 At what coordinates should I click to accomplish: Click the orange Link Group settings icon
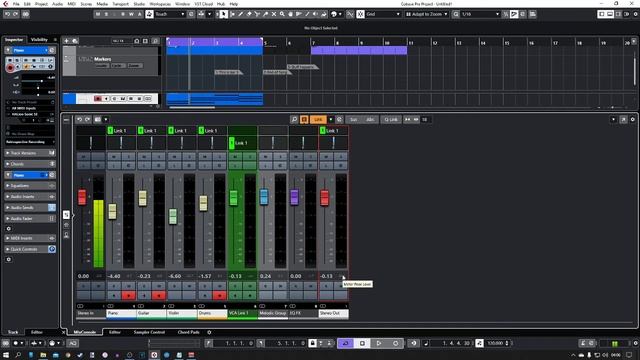coord(304,120)
